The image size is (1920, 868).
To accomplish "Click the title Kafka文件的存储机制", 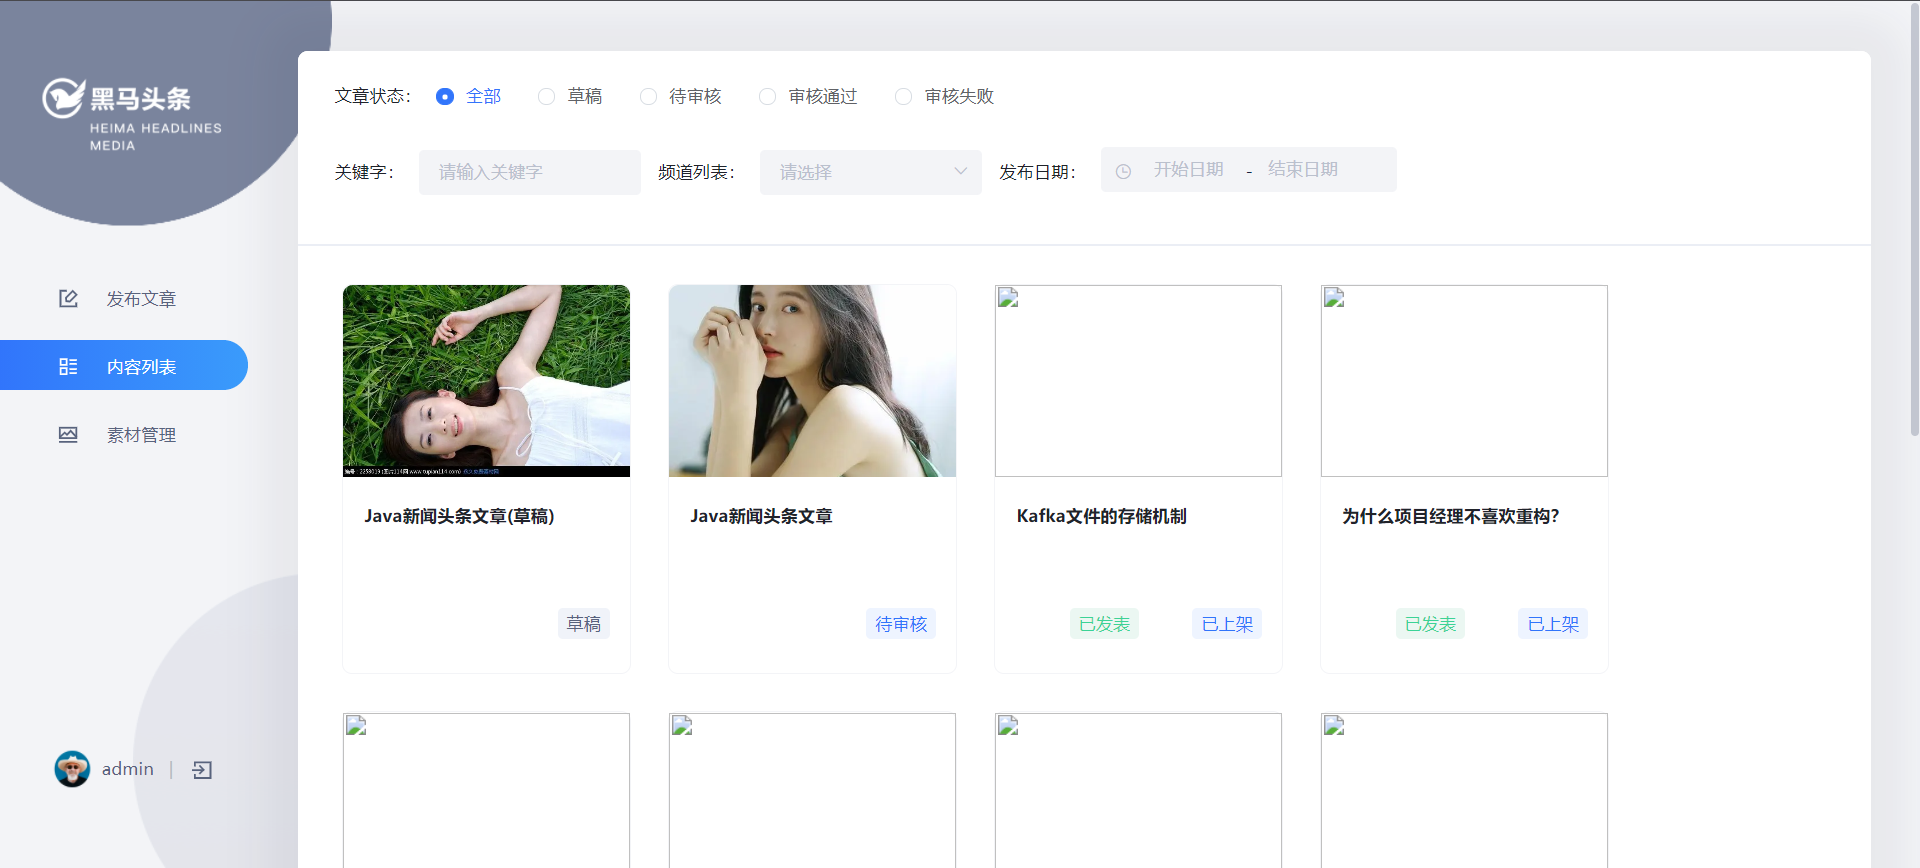I will [x=1101, y=516].
